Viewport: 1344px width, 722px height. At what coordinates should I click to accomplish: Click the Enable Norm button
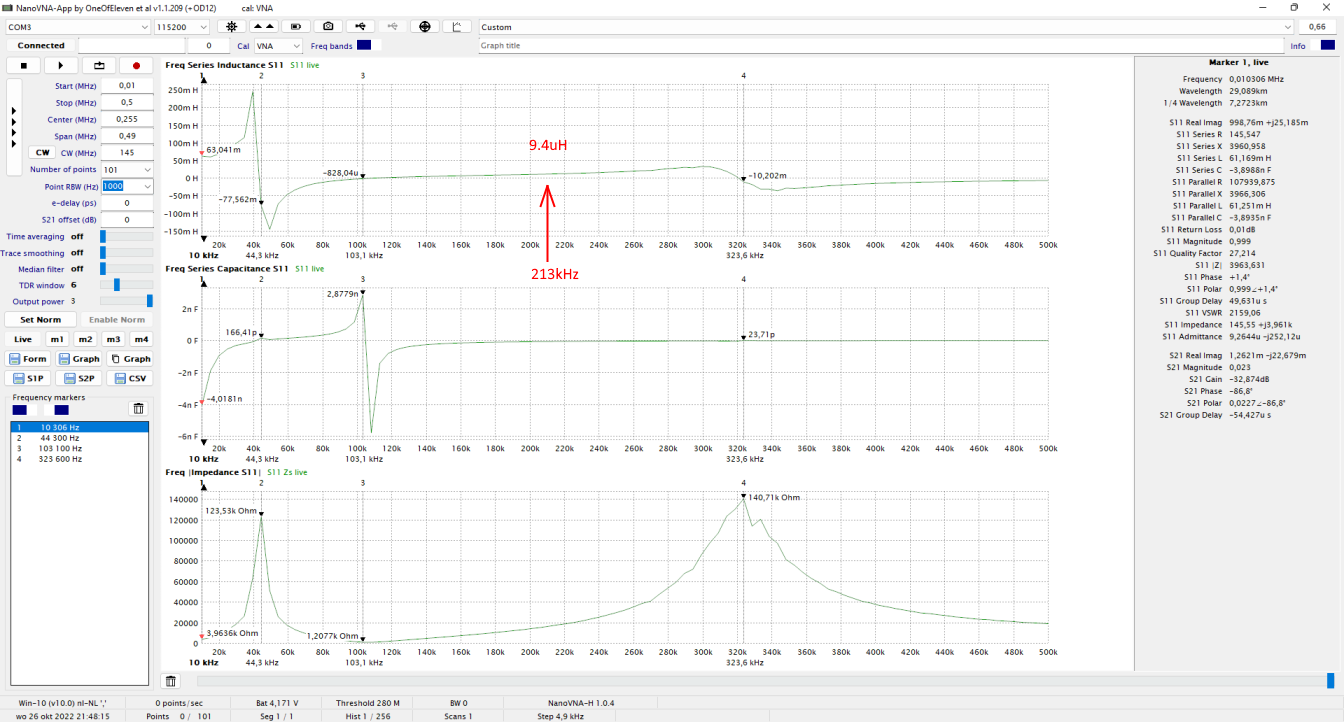pyautogui.click(x=116, y=320)
